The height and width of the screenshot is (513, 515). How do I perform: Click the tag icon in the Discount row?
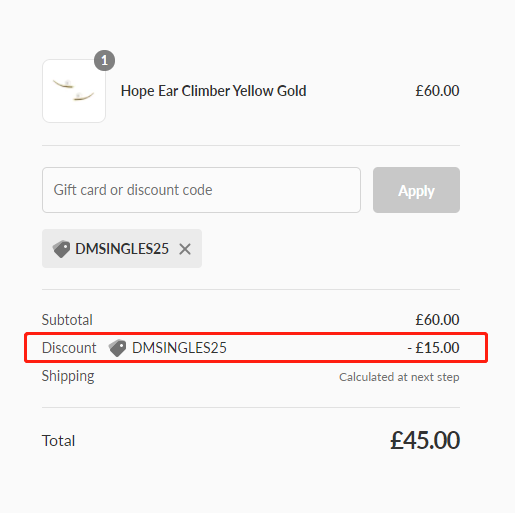(117, 348)
